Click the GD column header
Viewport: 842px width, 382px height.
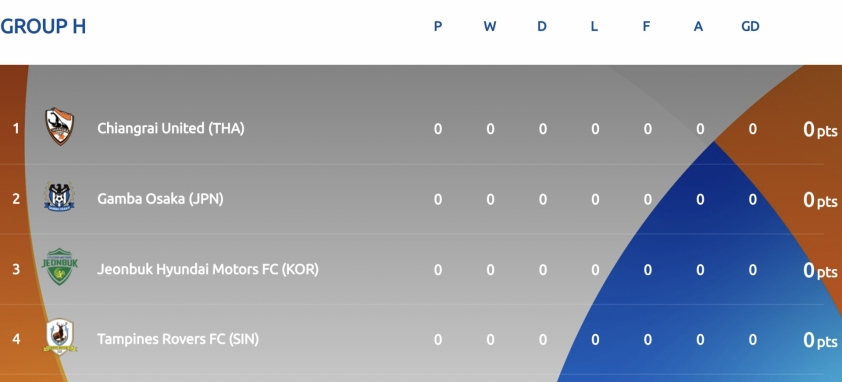point(750,26)
